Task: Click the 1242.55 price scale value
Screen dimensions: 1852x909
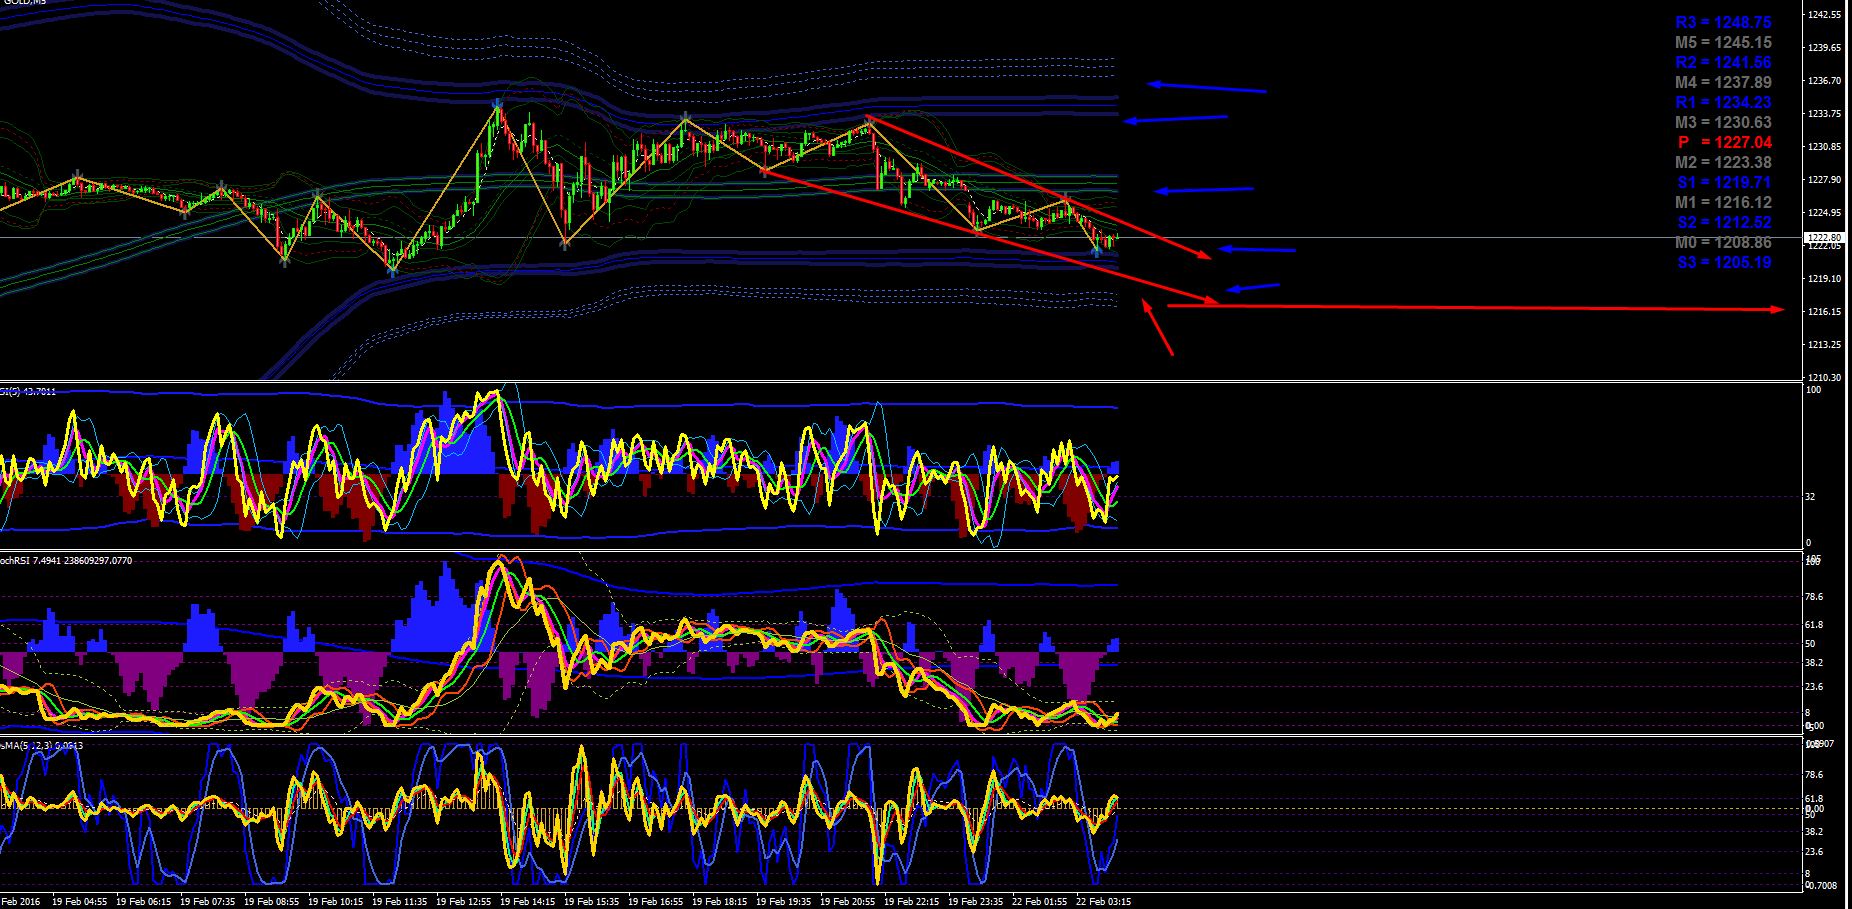Action: [1824, 15]
